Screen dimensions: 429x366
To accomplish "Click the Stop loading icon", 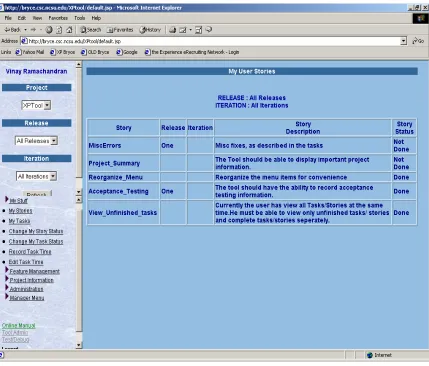I will point(49,30).
